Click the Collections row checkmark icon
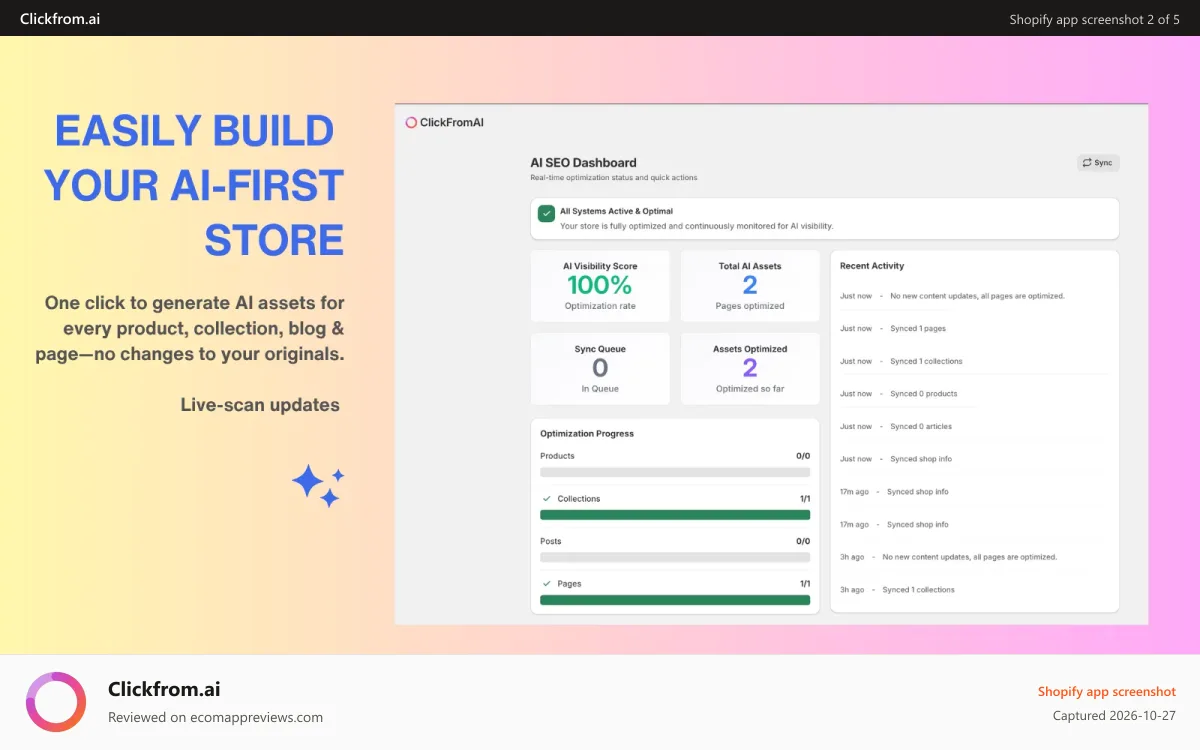The height and width of the screenshot is (750, 1200). coord(546,498)
